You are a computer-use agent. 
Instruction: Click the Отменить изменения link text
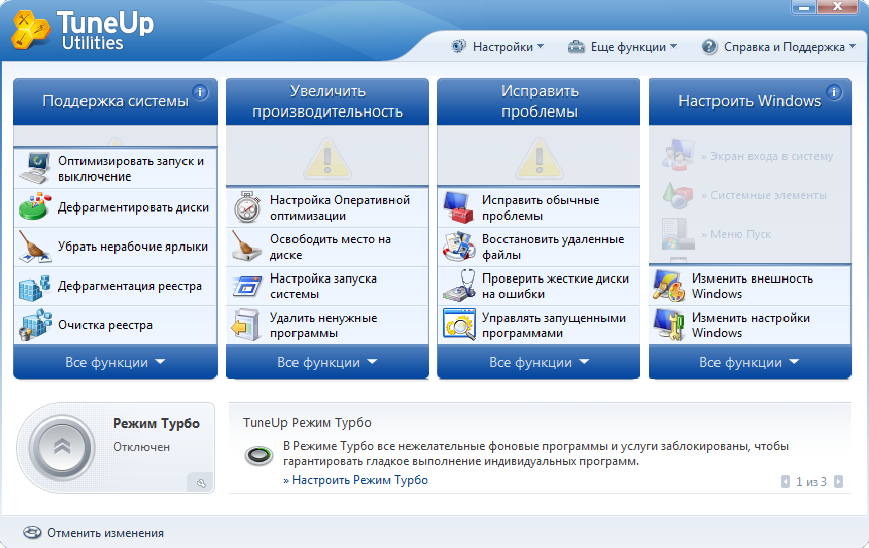pos(105,533)
